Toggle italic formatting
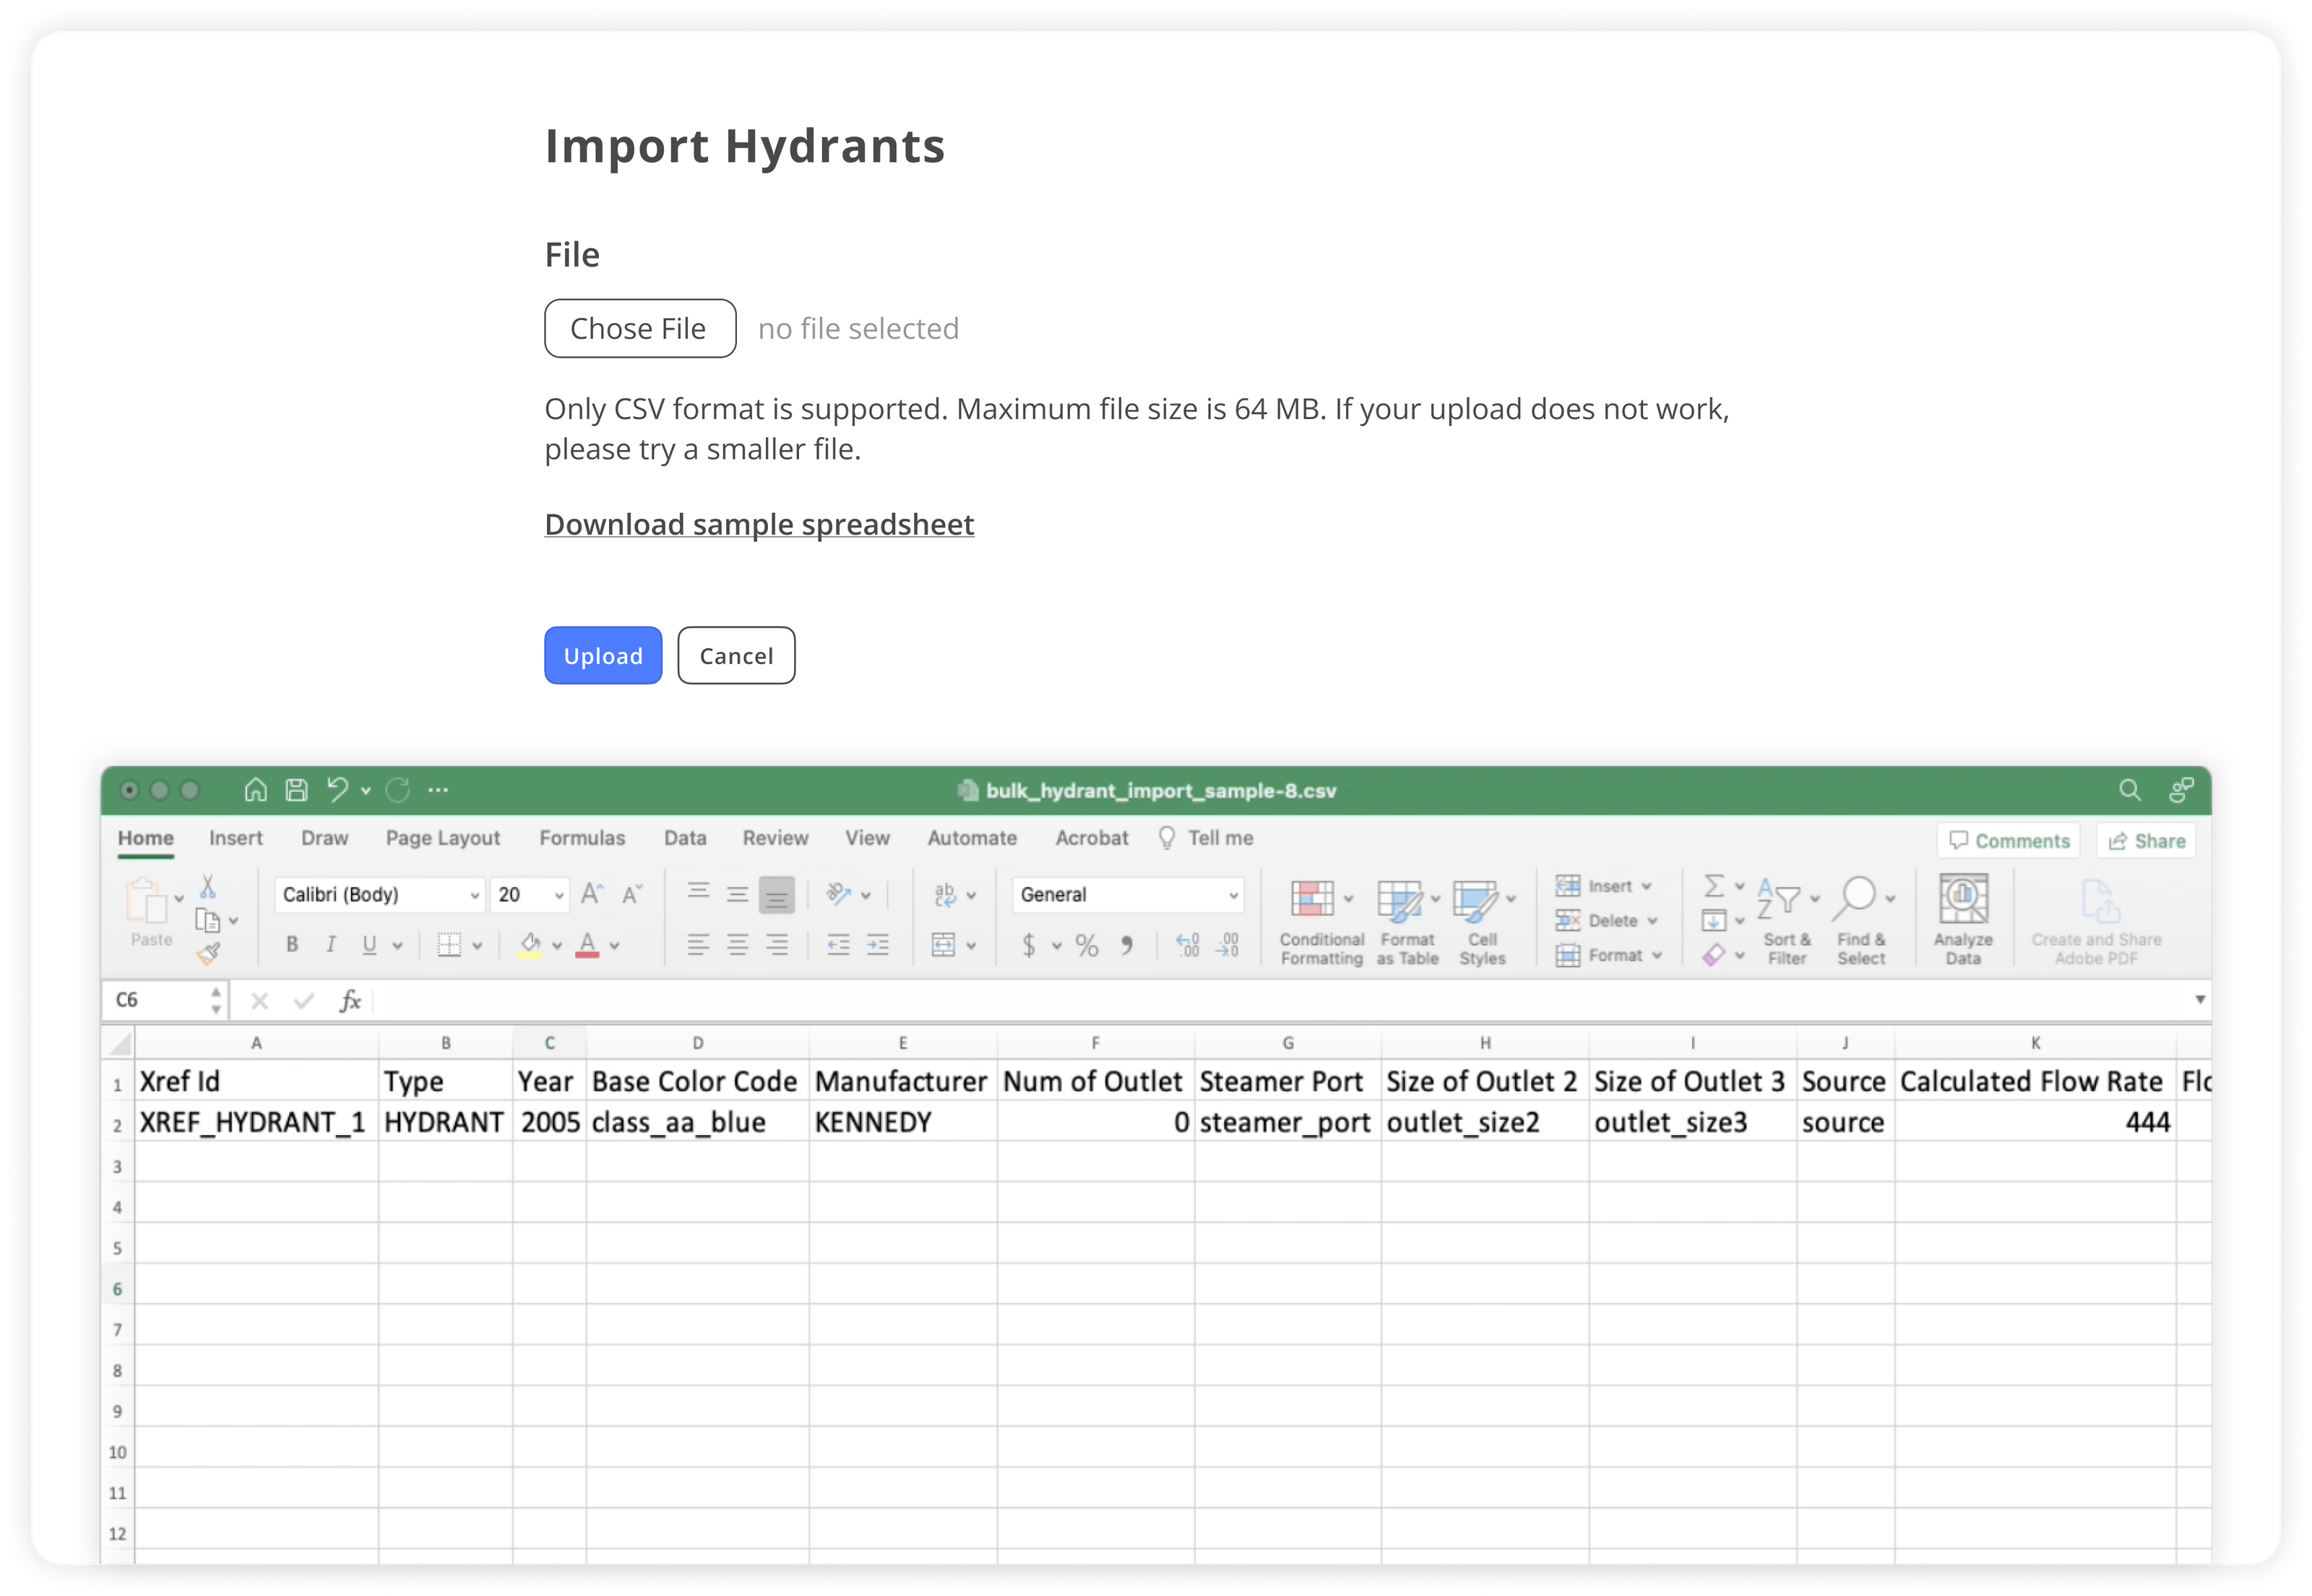 pos(331,944)
